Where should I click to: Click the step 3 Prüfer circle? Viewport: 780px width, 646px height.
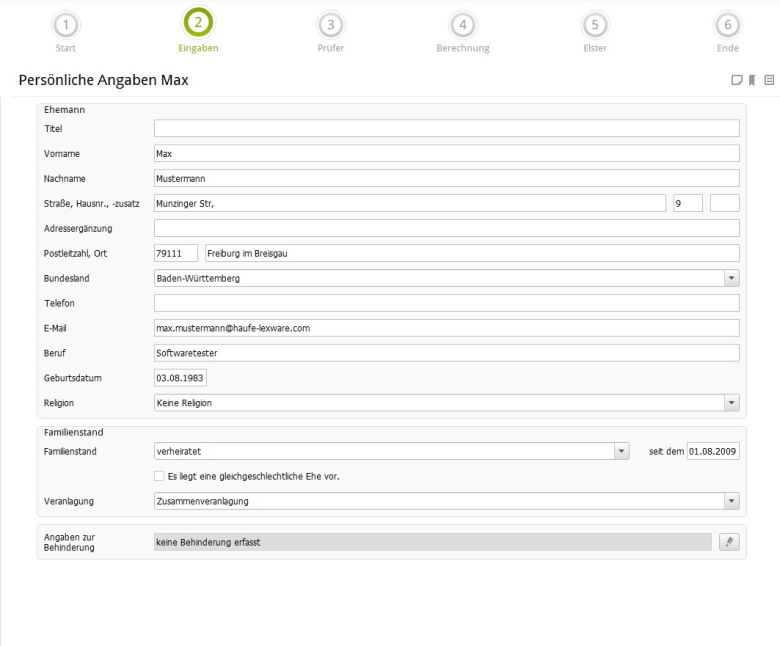click(x=330, y=25)
